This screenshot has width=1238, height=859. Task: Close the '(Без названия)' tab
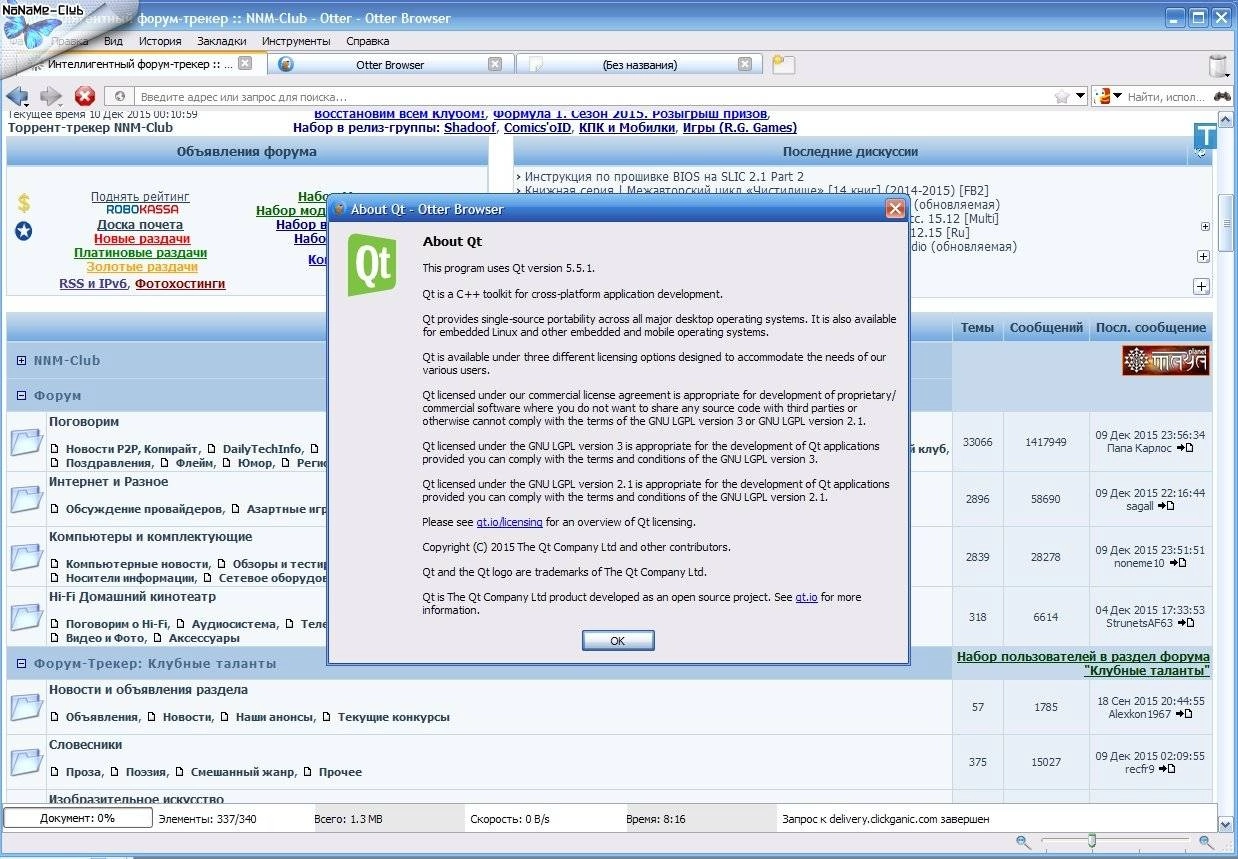tap(744, 64)
